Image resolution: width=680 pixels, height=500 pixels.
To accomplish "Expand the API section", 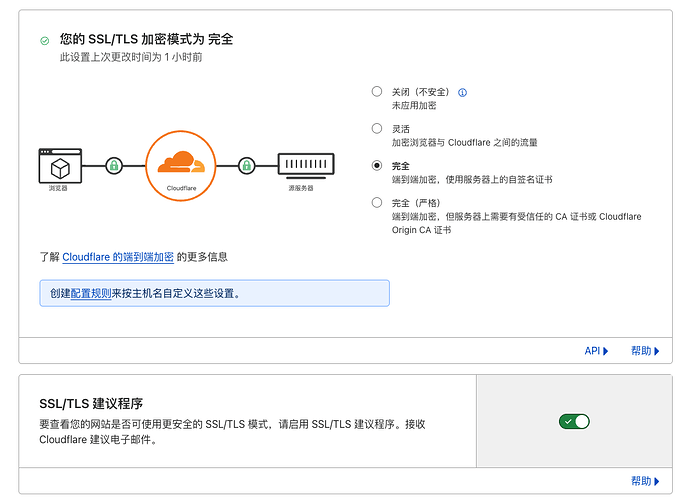I will [x=596, y=351].
